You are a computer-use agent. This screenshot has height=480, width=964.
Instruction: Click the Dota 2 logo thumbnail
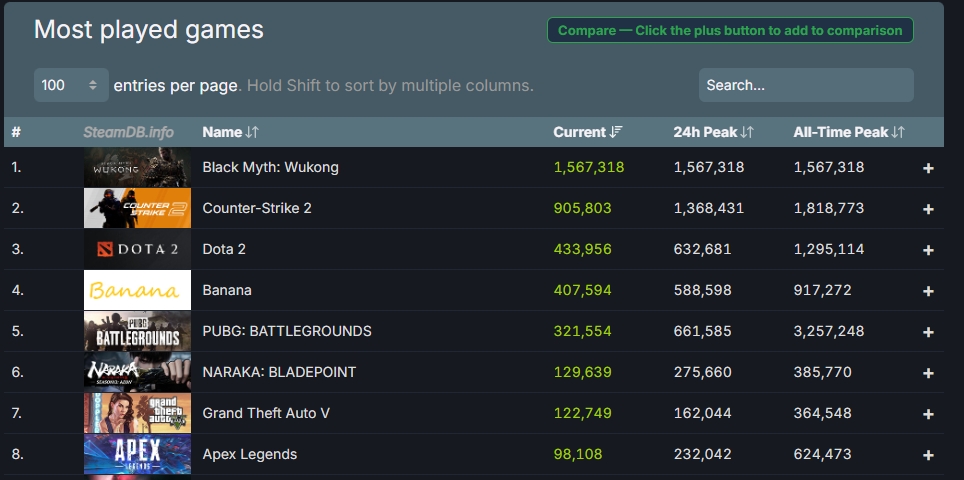137,249
